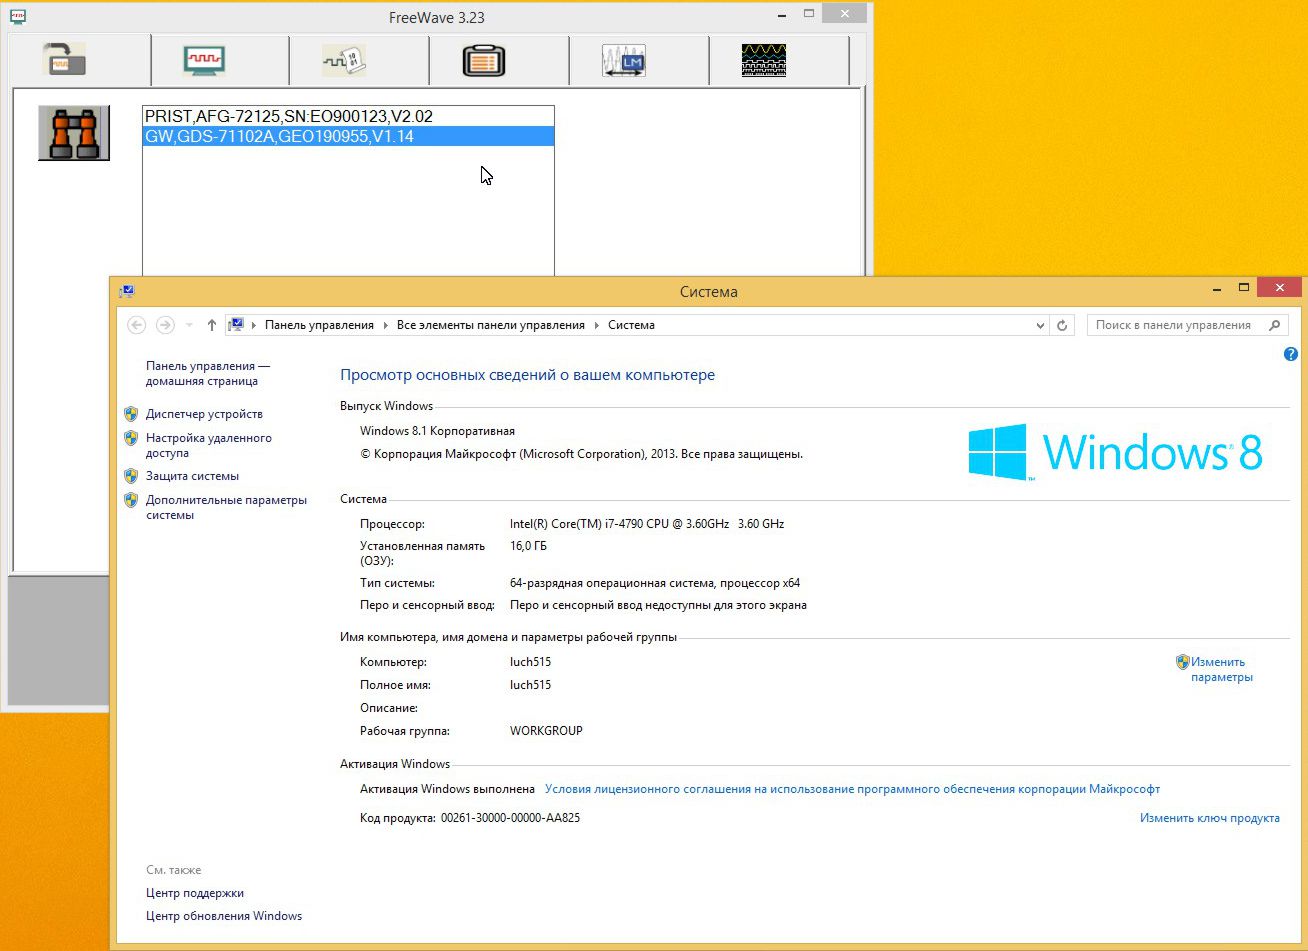Open Дополнительные параметры системы
Image resolution: width=1308 pixels, height=951 pixels.
(226, 507)
